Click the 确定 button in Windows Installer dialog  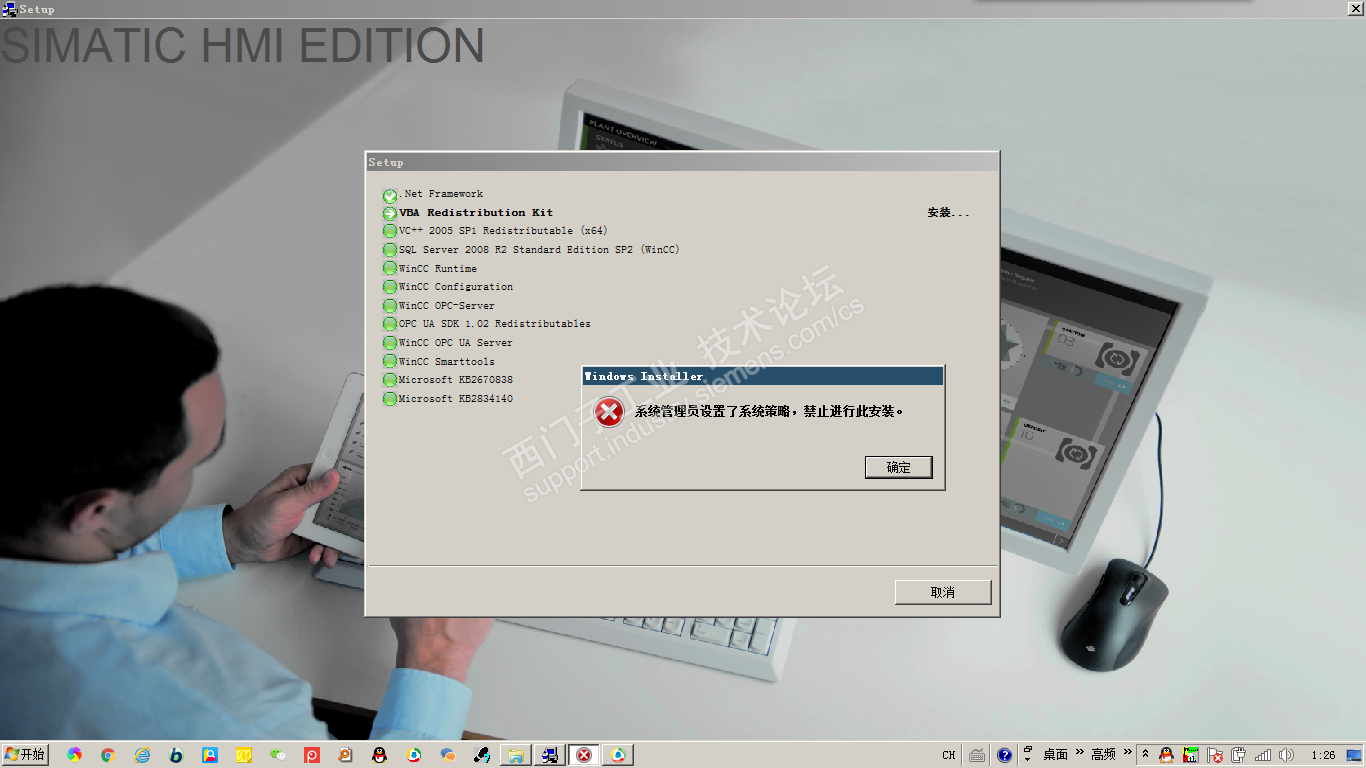click(x=898, y=467)
